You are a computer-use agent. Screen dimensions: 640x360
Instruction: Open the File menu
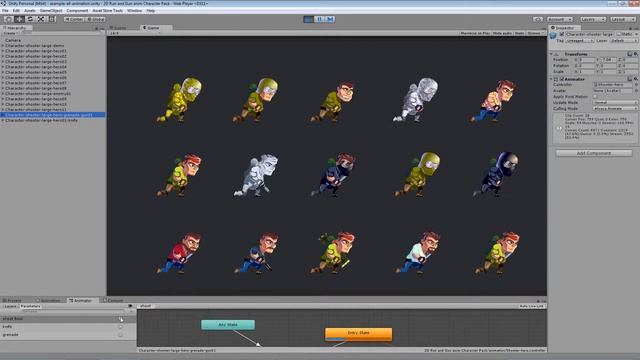(x=5, y=11)
